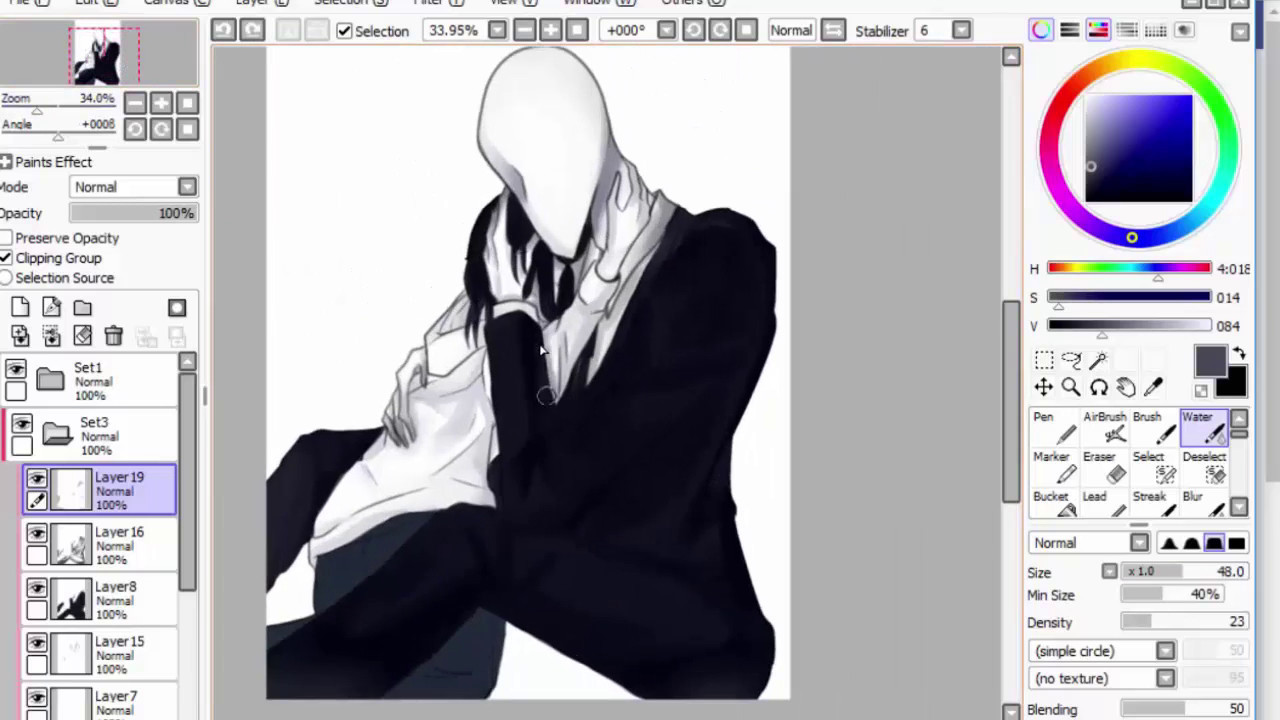Click the layer panel vertical scrollbar
This screenshot has width=1280, height=720.
point(187,483)
